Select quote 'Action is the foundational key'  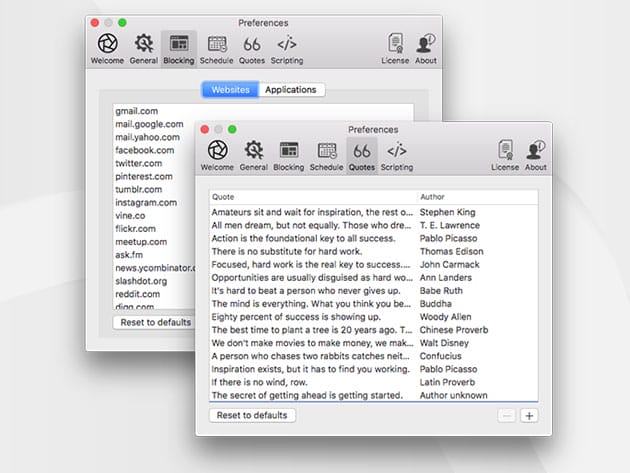[x=374, y=238]
